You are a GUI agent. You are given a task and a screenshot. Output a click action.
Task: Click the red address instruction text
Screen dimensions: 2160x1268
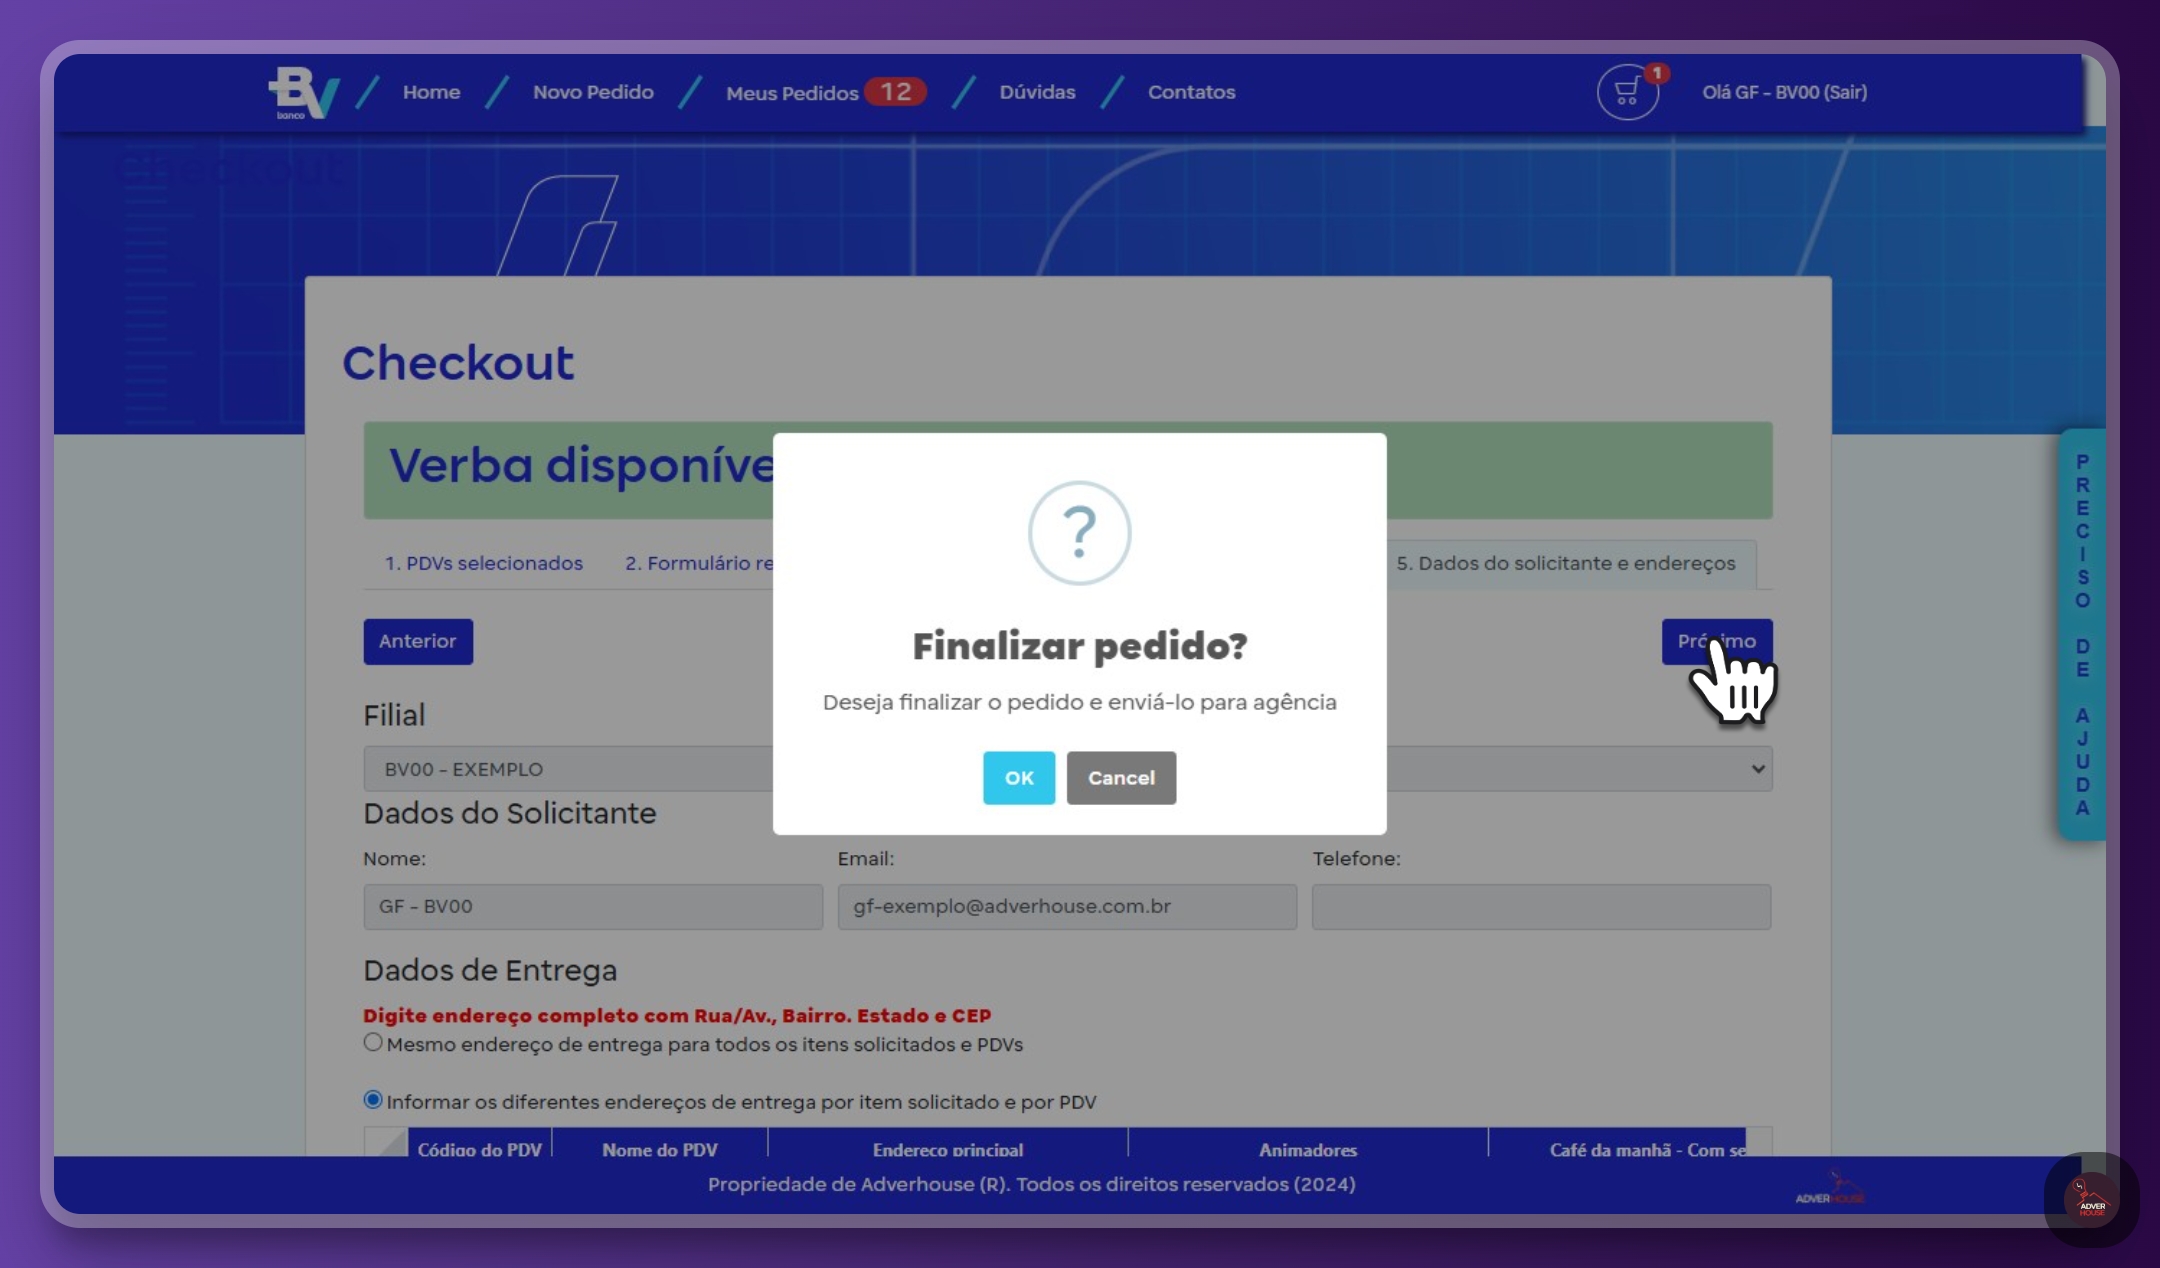pyautogui.click(x=677, y=1015)
